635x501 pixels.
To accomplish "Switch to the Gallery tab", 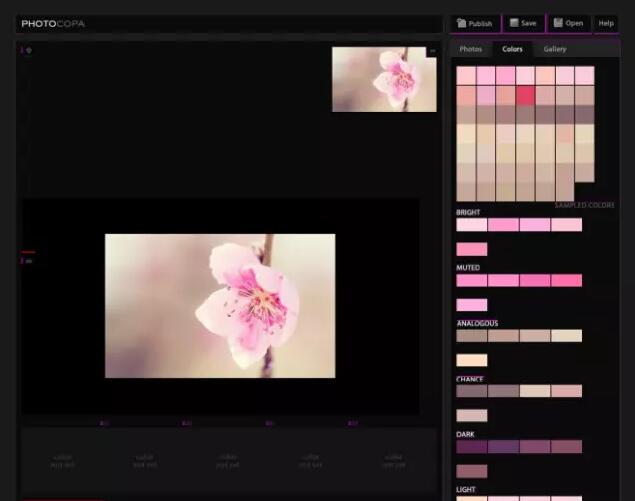I will click(x=555, y=49).
